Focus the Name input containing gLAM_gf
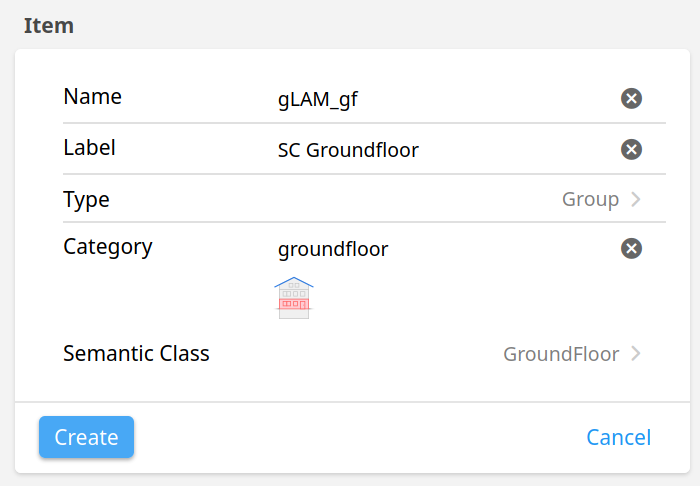700x486 pixels. (446, 99)
